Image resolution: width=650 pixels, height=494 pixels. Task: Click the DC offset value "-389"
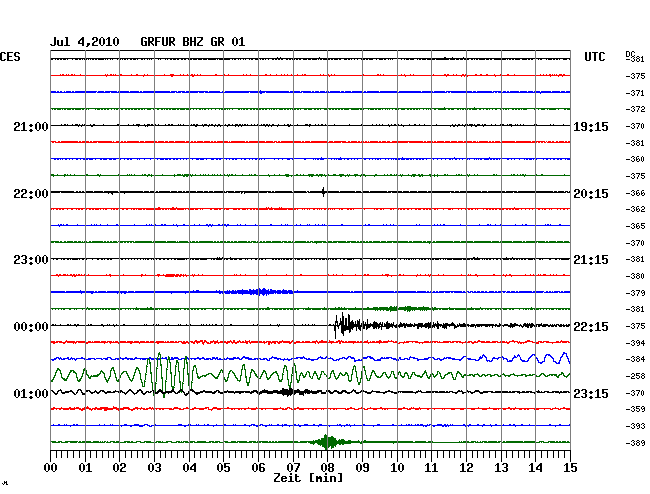coord(635,443)
